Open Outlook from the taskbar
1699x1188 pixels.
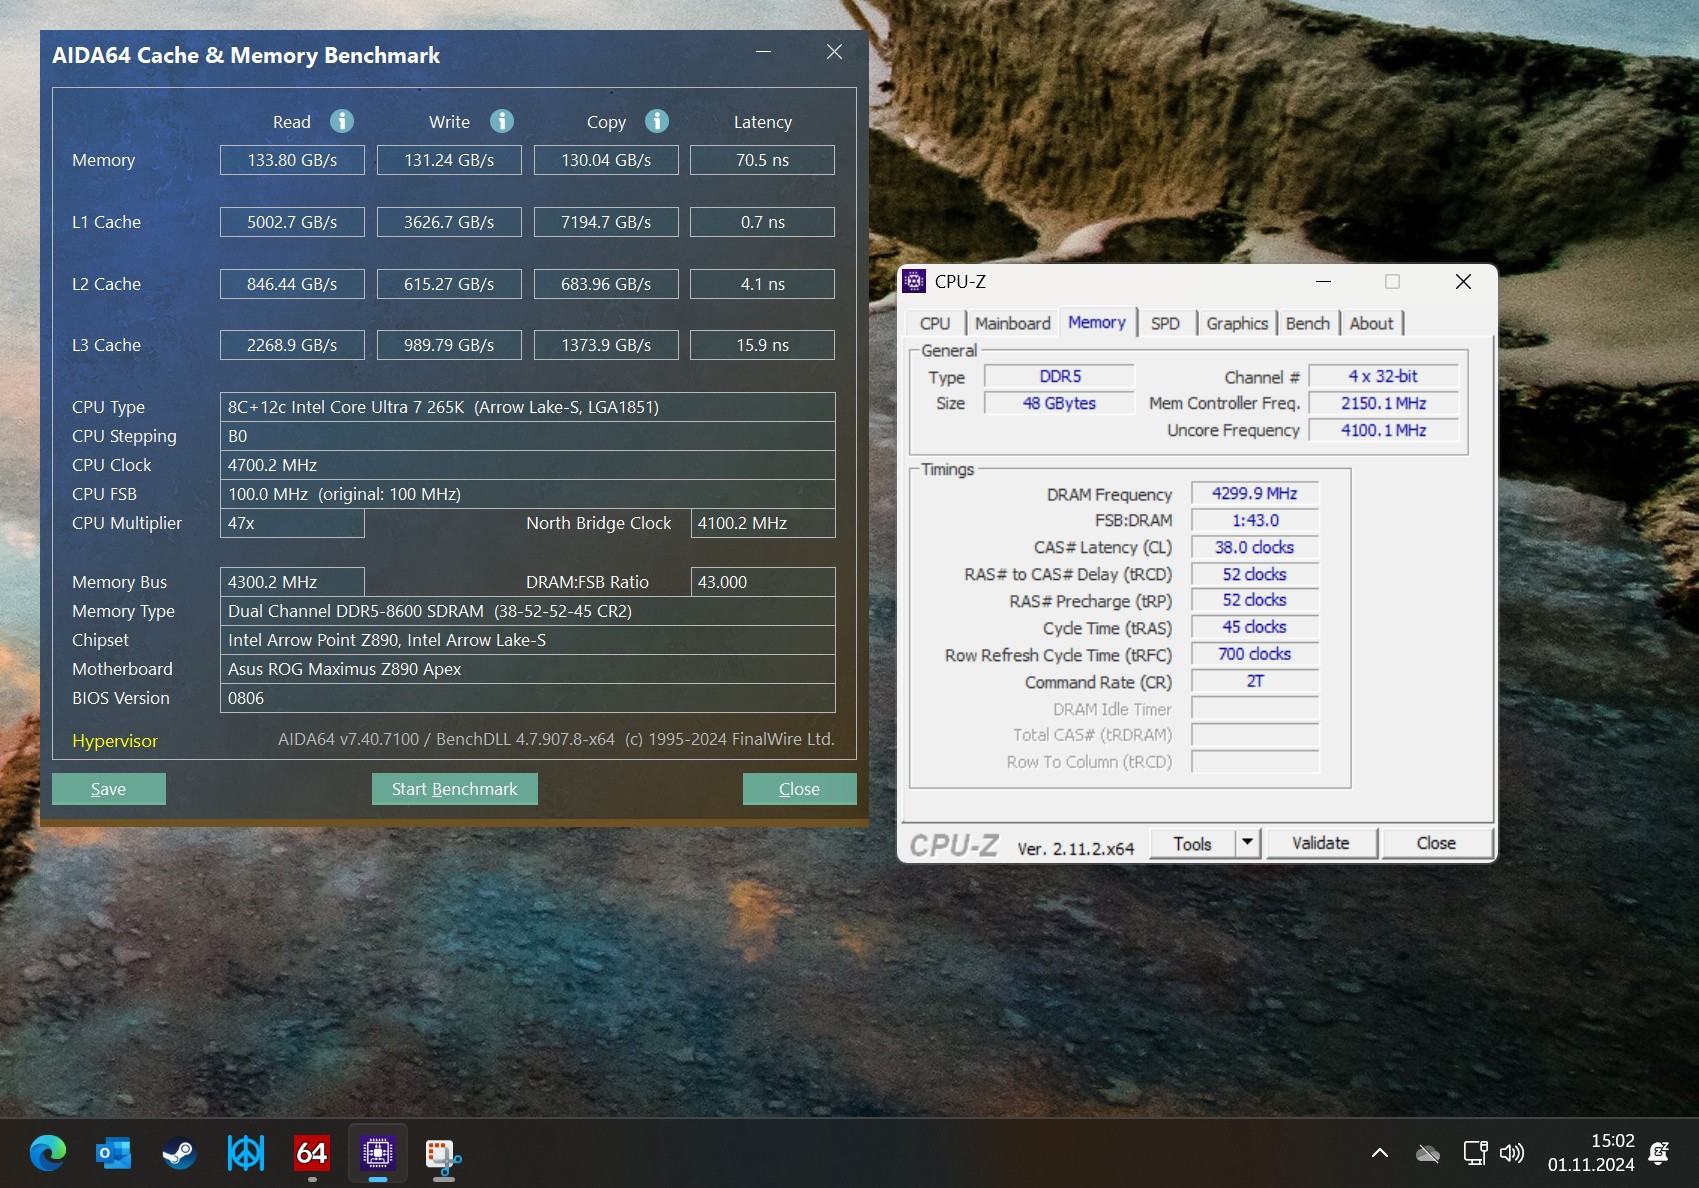click(x=113, y=1153)
